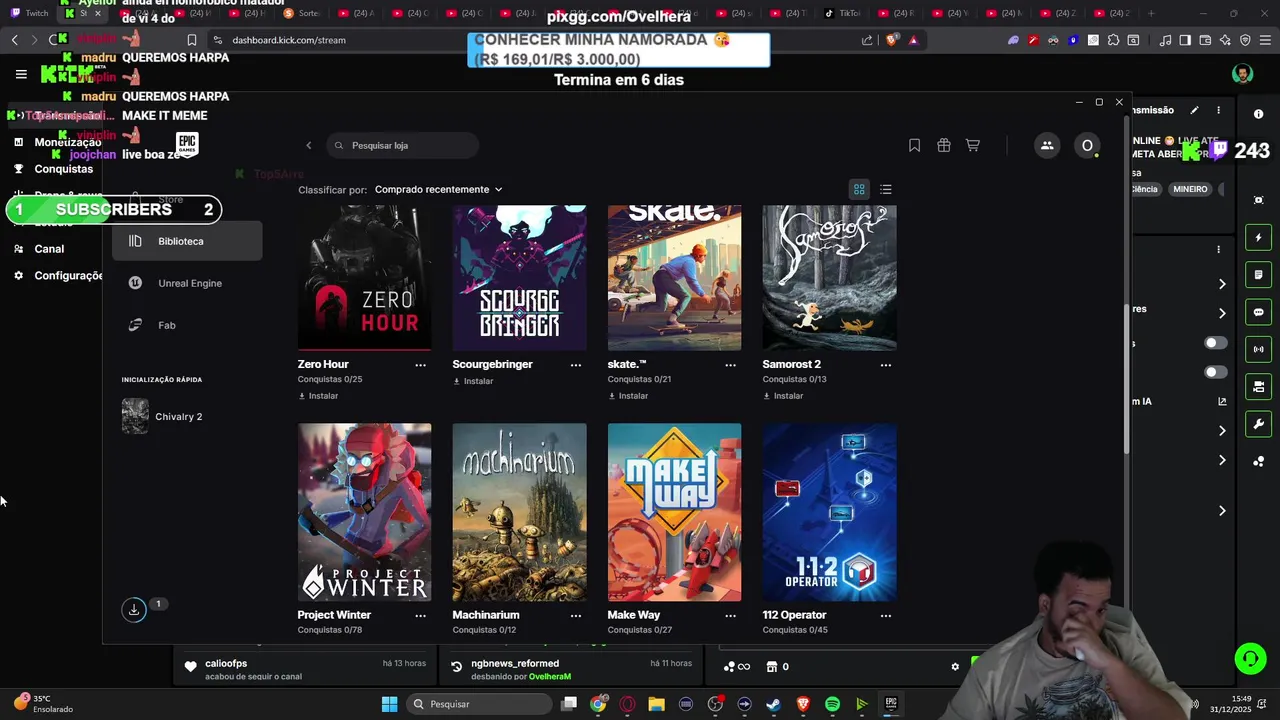The image size is (1280, 720).
Task: Go back with the Epic launcher arrow
Action: (x=309, y=145)
